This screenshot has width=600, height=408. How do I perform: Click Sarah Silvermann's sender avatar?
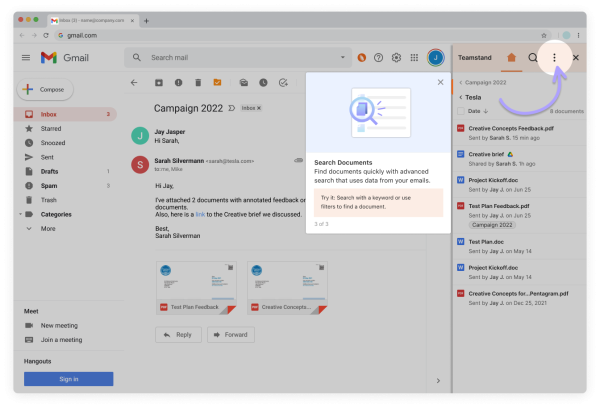tap(140, 165)
